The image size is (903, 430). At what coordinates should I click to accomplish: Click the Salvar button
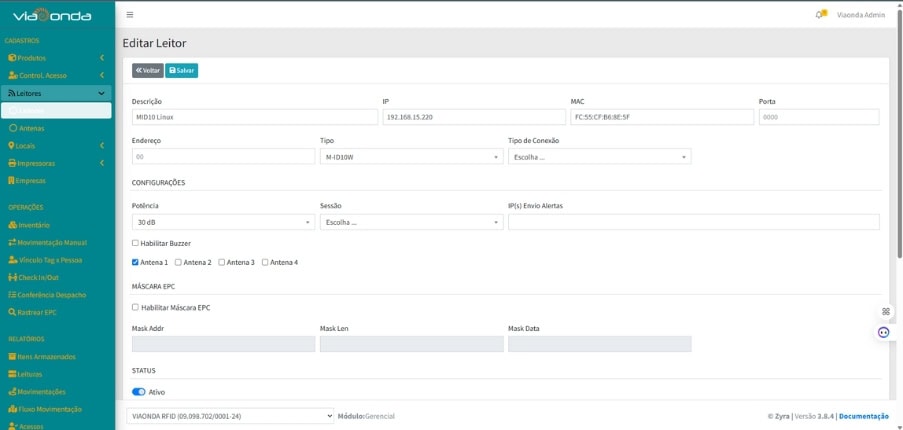tap(181, 70)
